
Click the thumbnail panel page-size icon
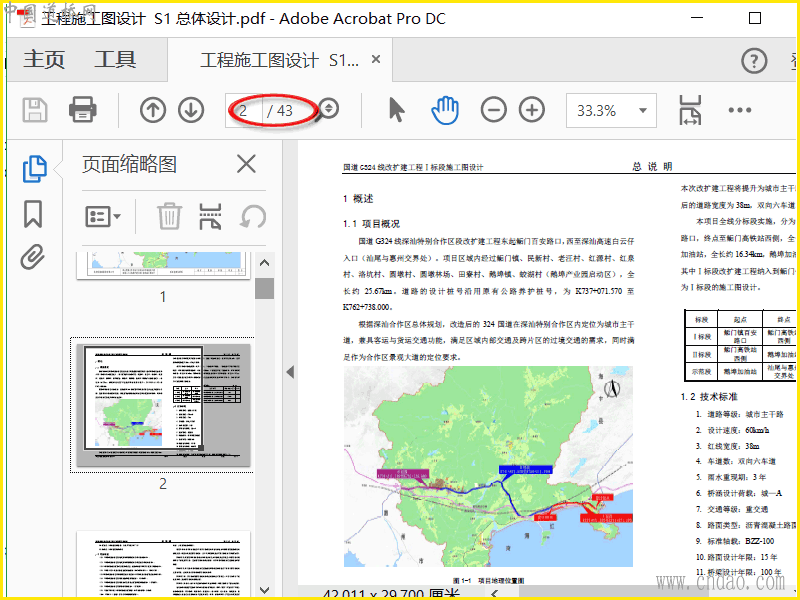(210, 216)
